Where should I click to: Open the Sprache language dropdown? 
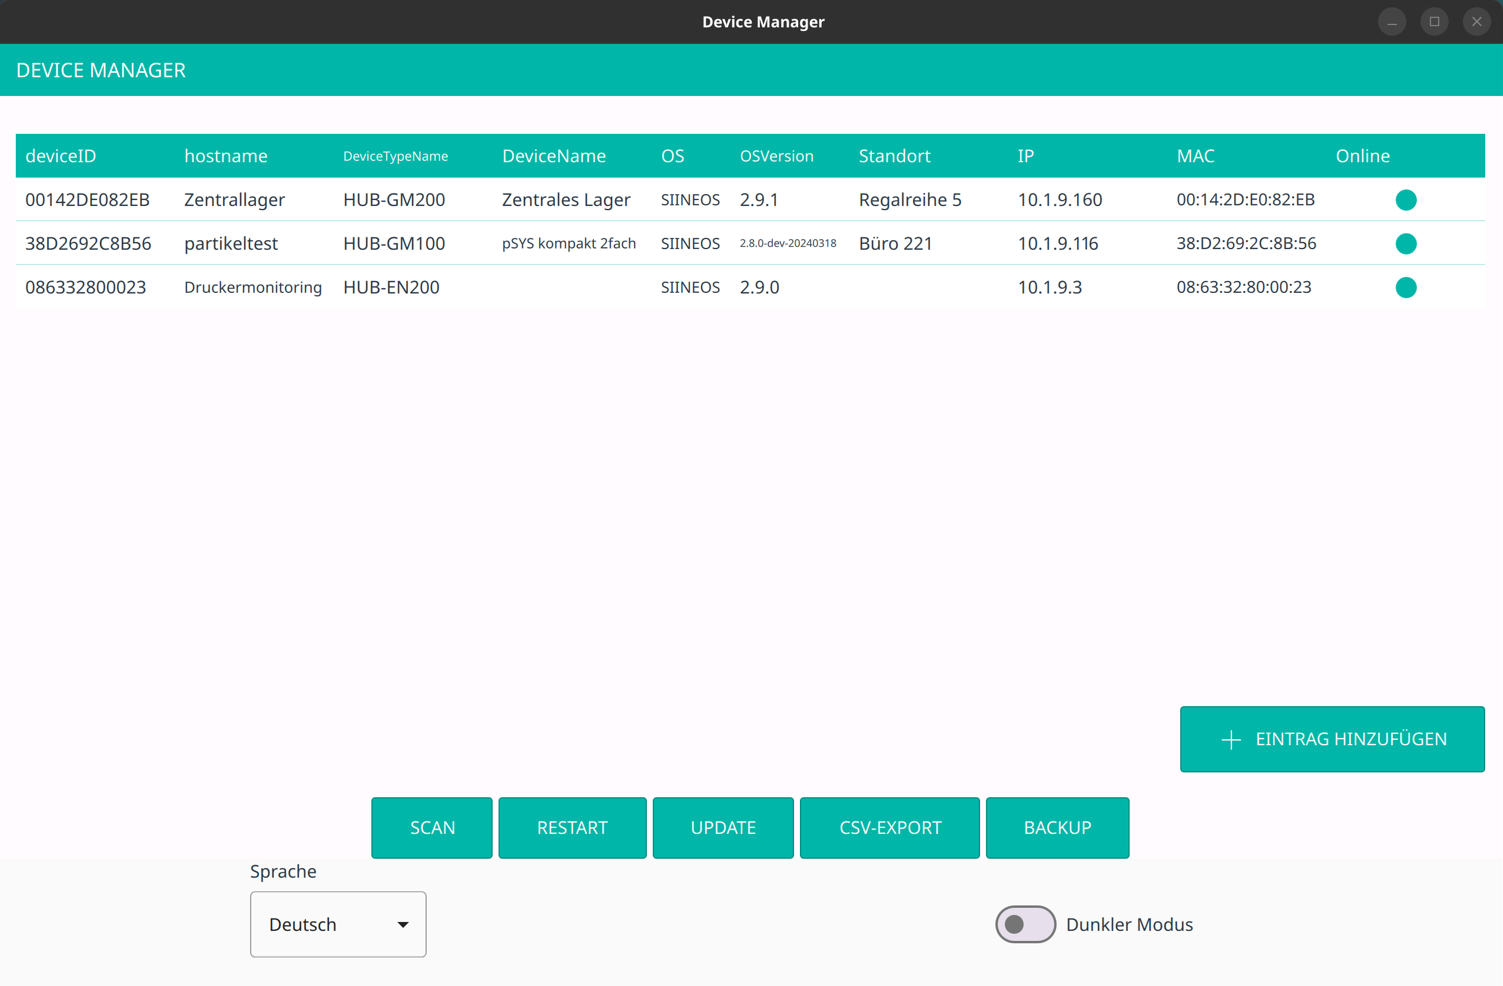click(x=337, y=925)
